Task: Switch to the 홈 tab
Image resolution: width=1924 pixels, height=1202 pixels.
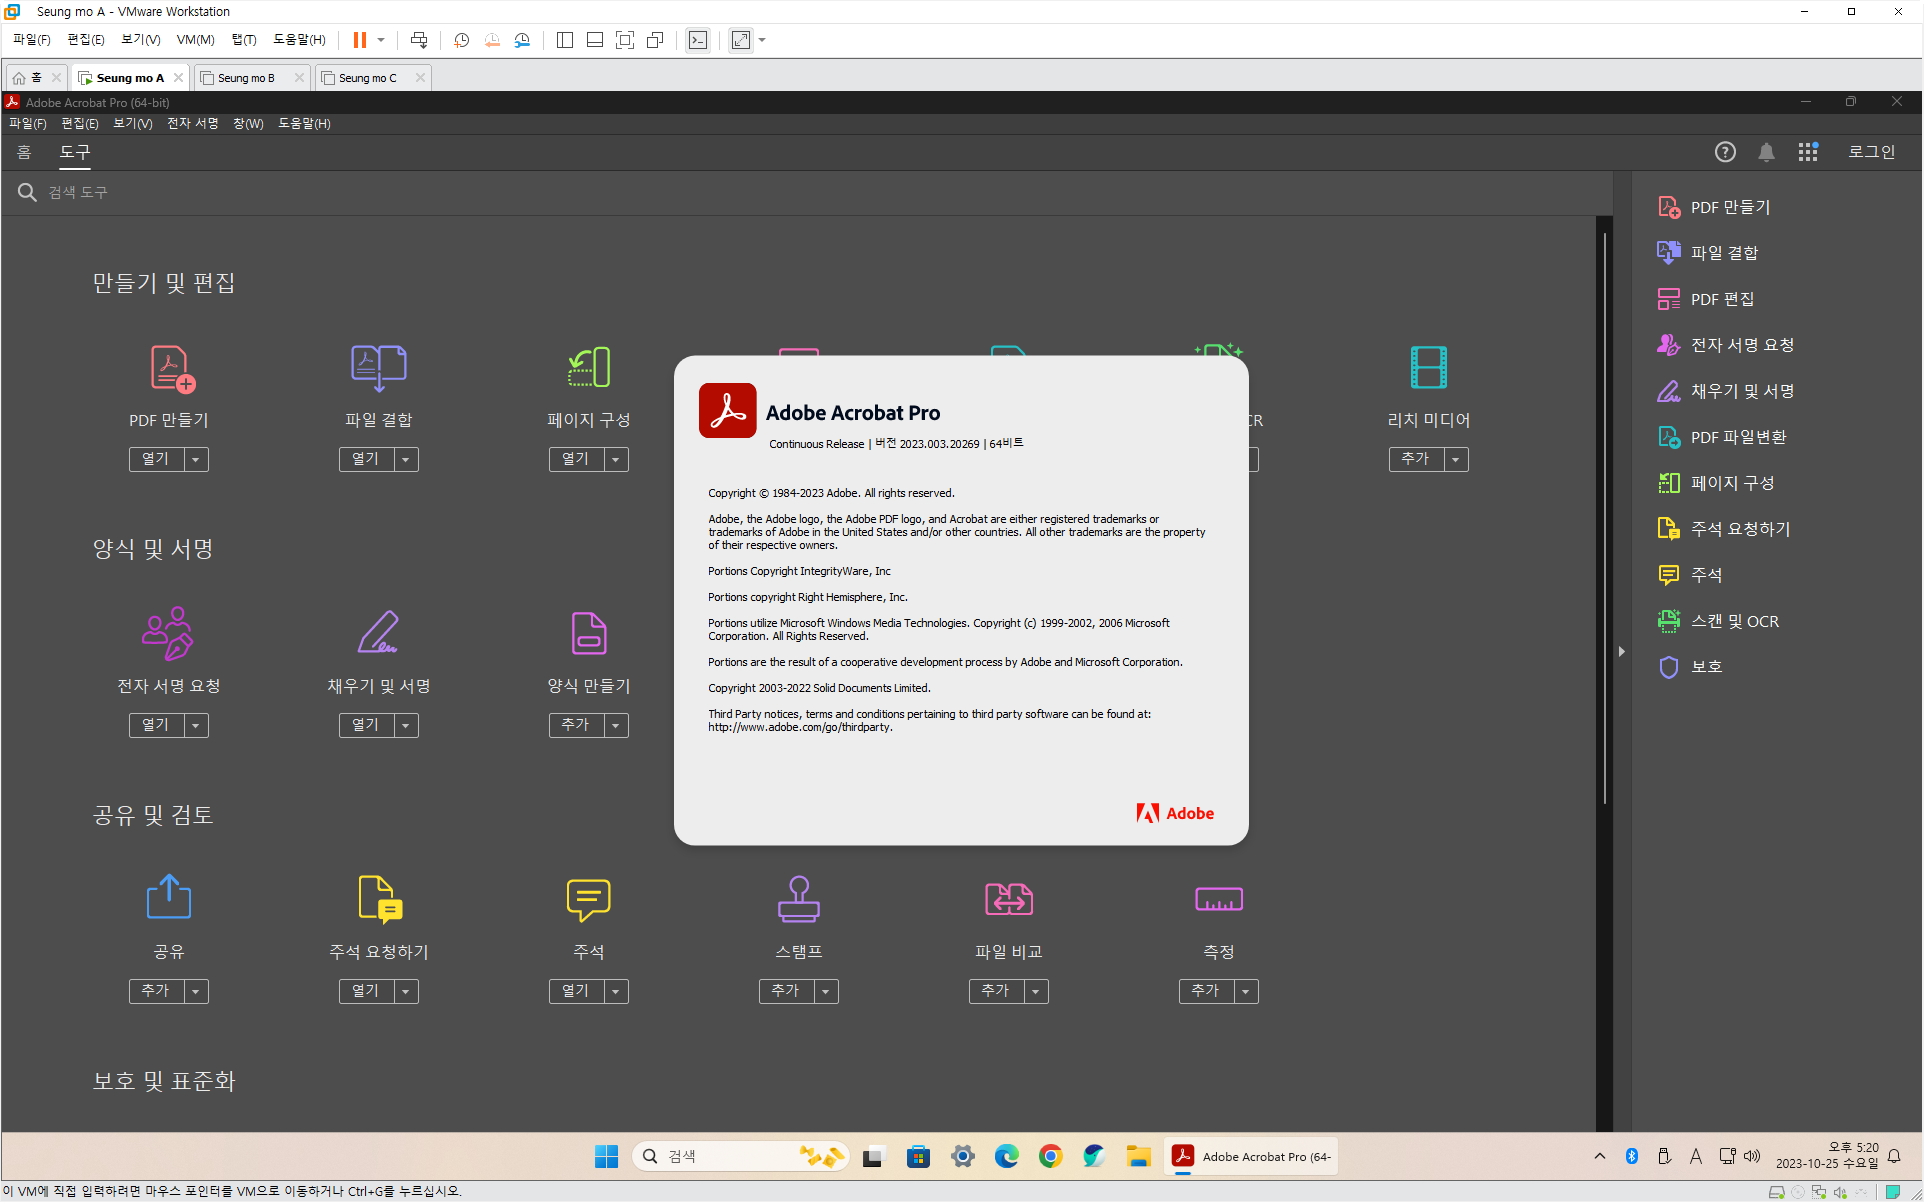Action: 24,152
